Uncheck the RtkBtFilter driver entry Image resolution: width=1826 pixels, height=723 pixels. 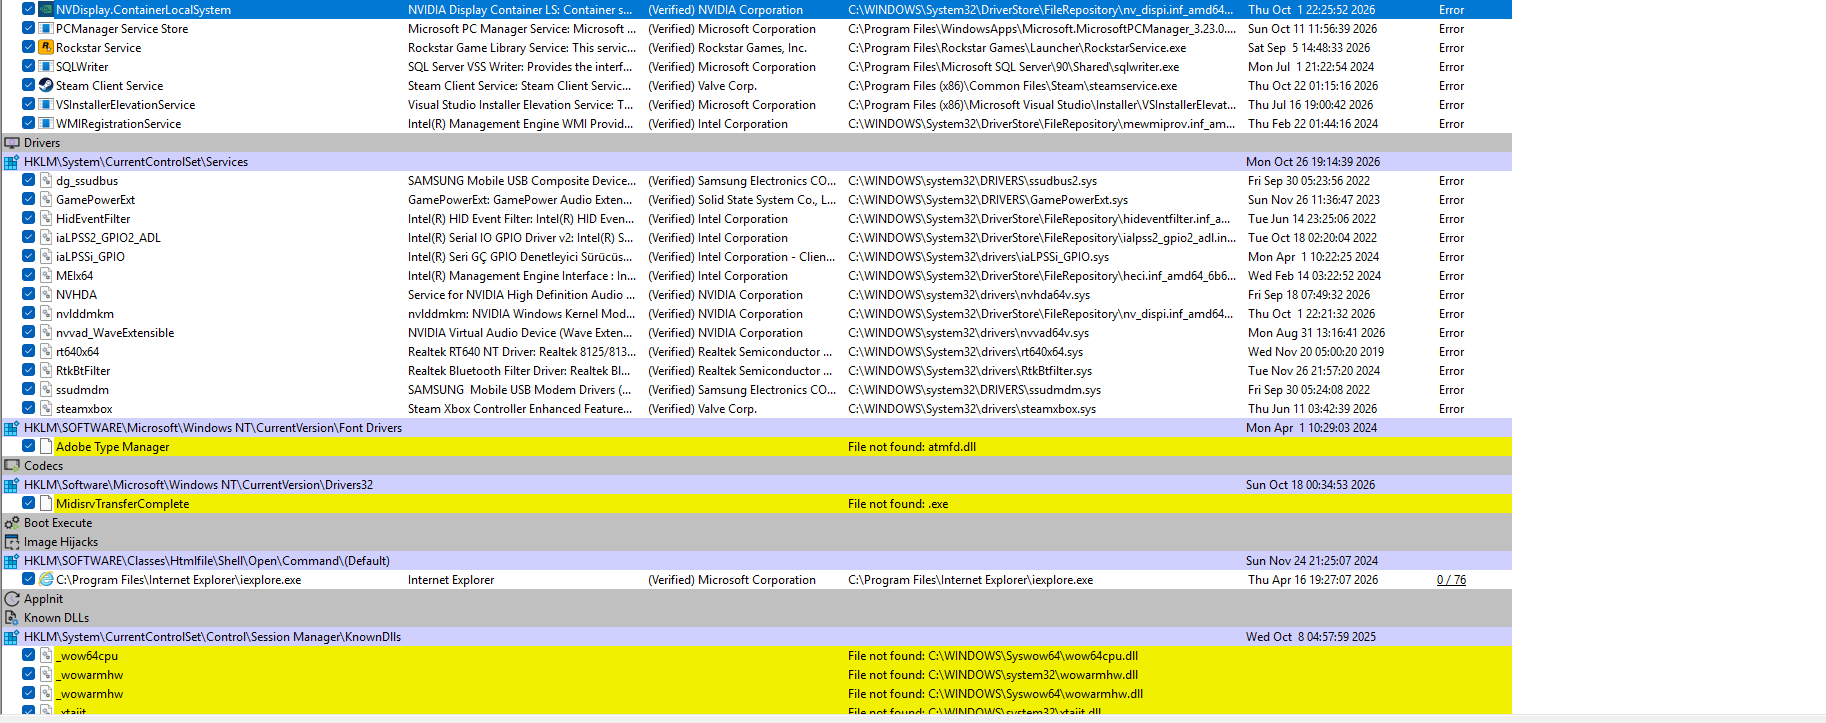point(29,370)
